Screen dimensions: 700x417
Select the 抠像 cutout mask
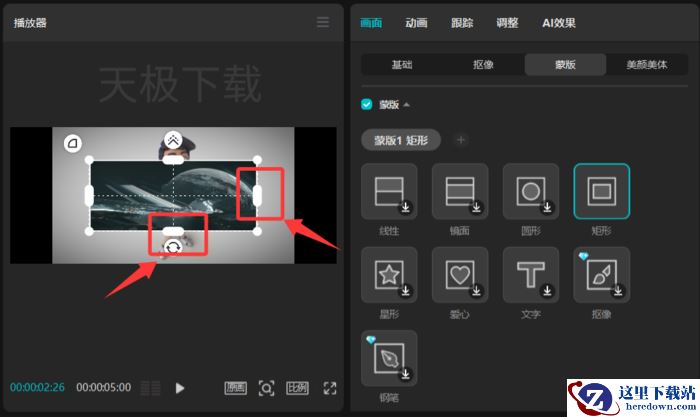(x=601, y=275)
